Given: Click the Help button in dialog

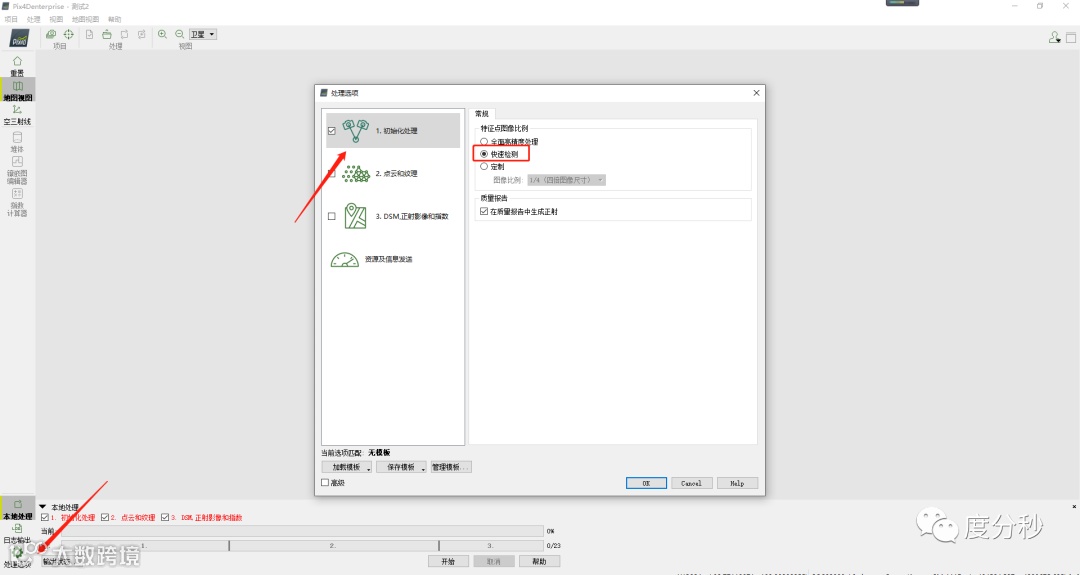Looking at the screenshot, I should tap(737, 483).
